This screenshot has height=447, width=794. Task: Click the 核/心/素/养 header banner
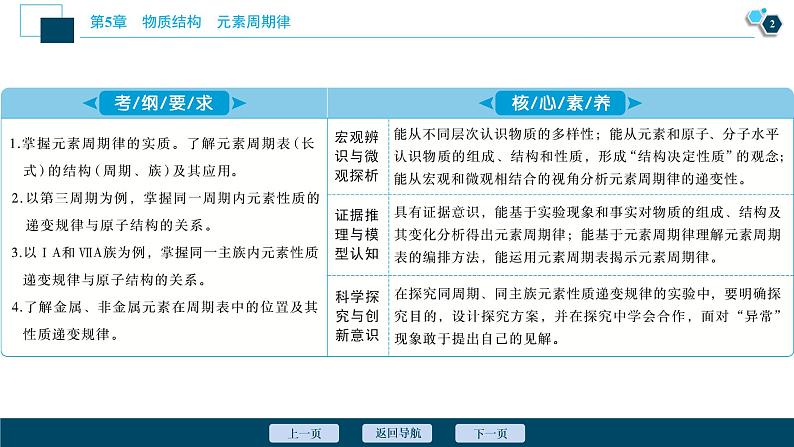pos(561,103)
